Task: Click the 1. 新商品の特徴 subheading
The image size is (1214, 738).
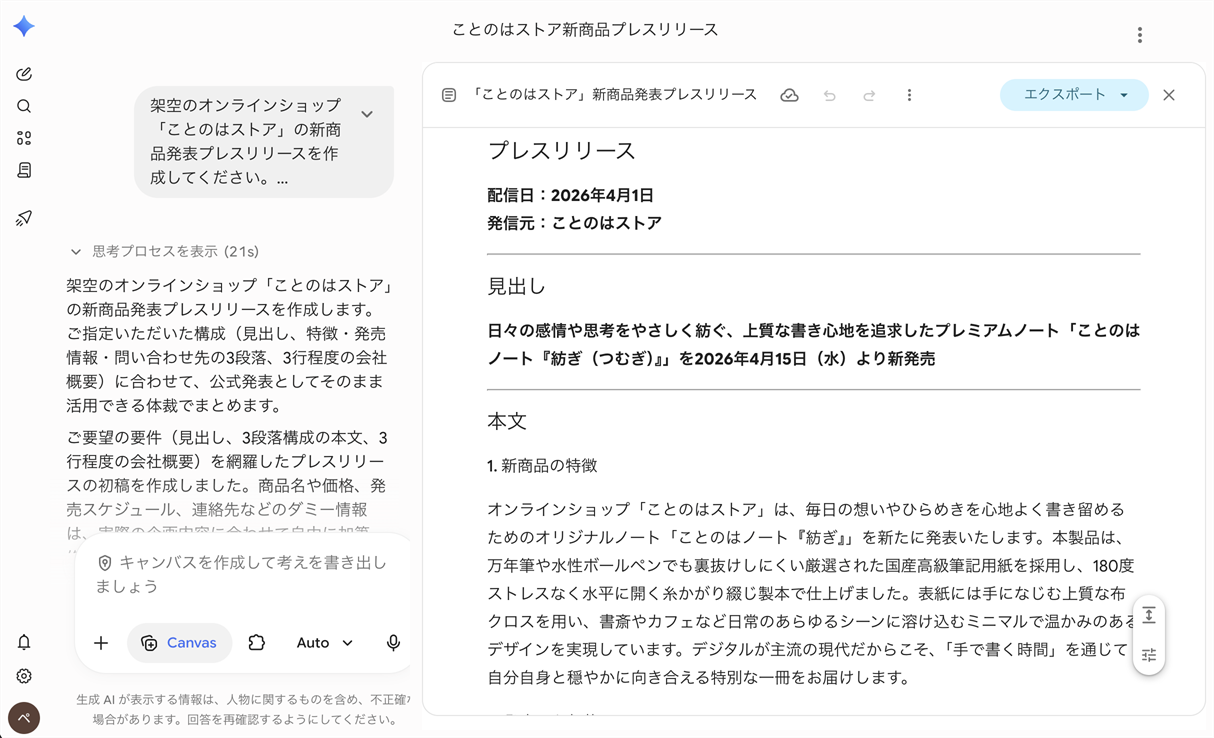Action: 542,466
